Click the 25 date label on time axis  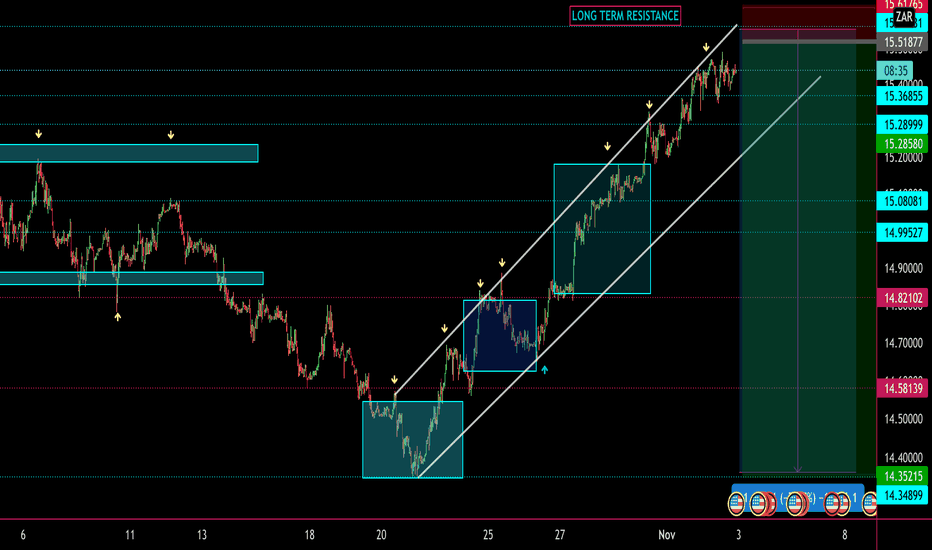[x=488, y=535]
